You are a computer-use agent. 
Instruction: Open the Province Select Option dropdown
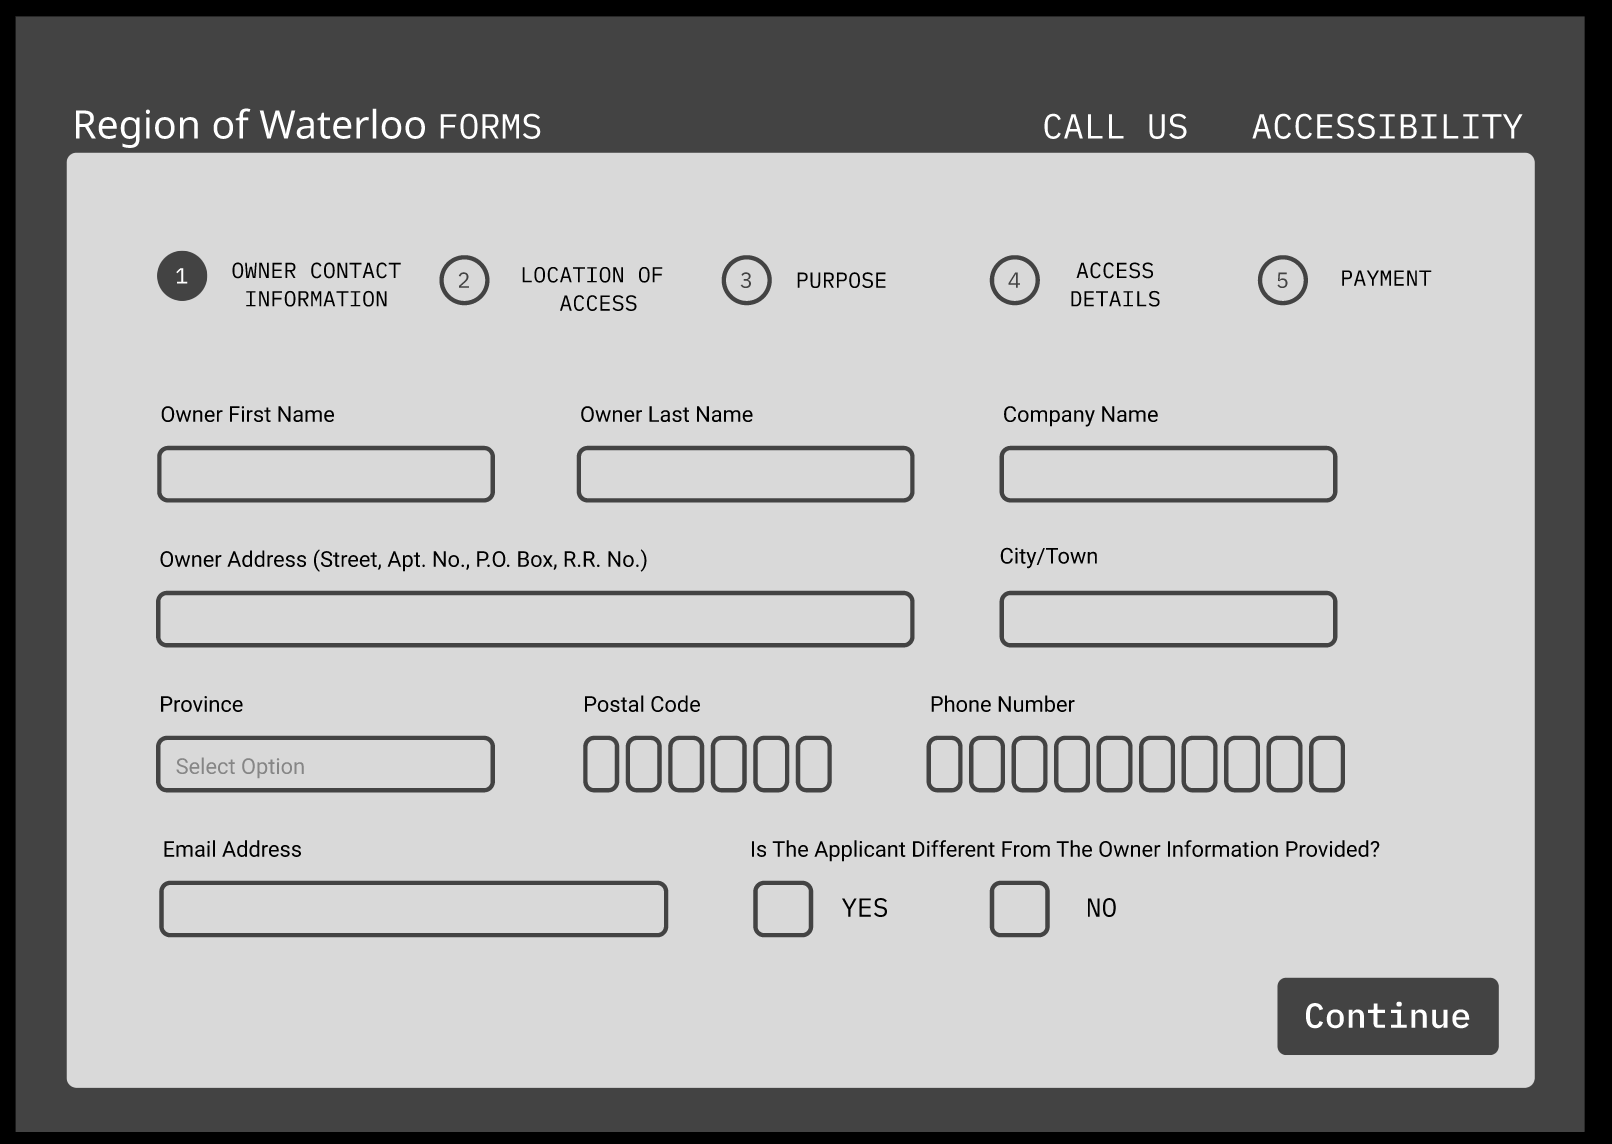coord(326,765)
